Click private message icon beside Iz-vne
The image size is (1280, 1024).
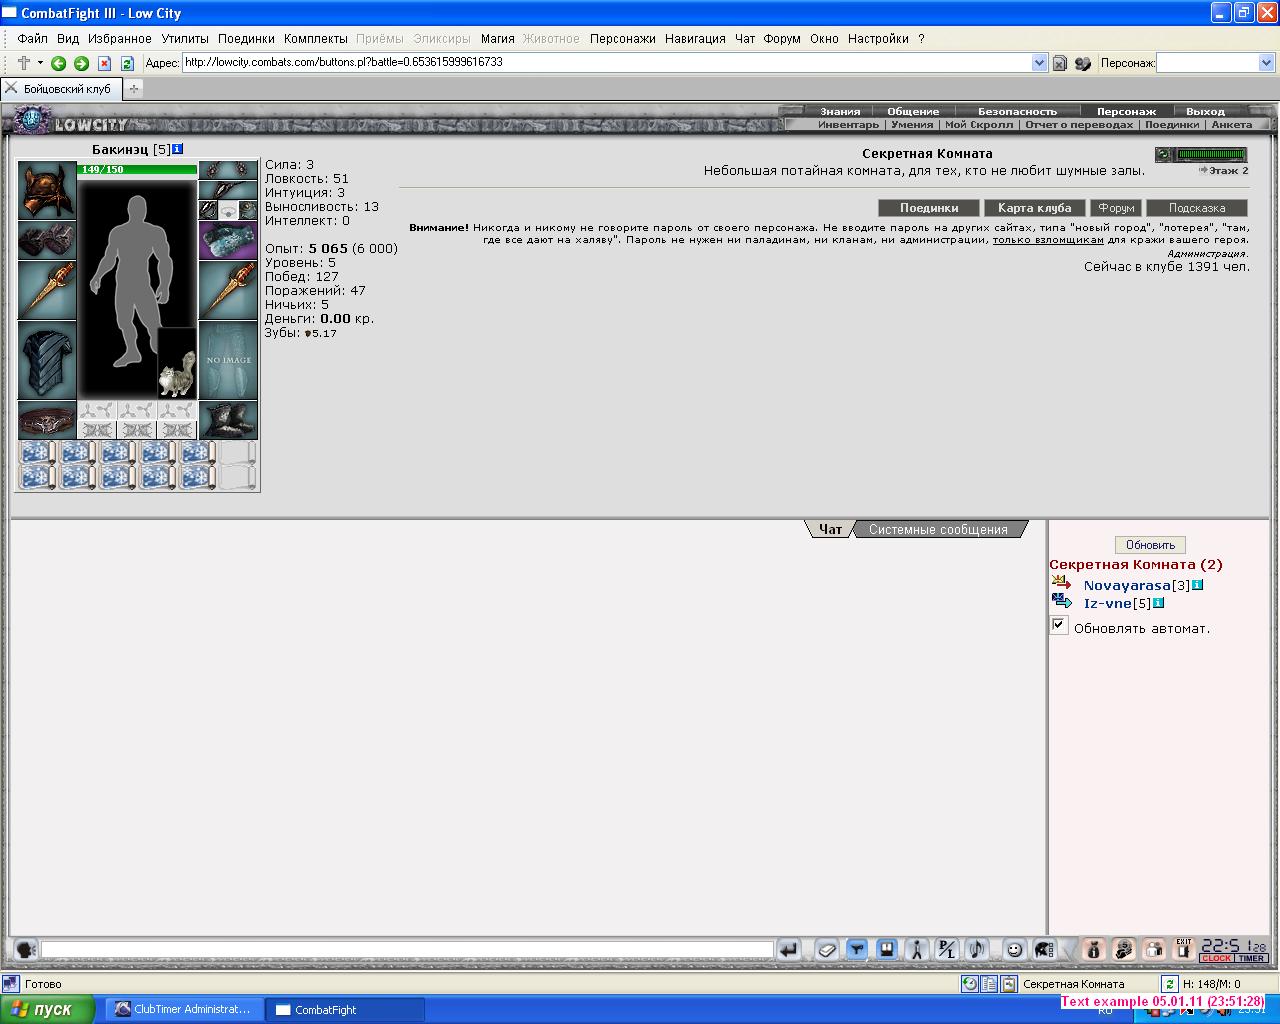coord(1062,601)
